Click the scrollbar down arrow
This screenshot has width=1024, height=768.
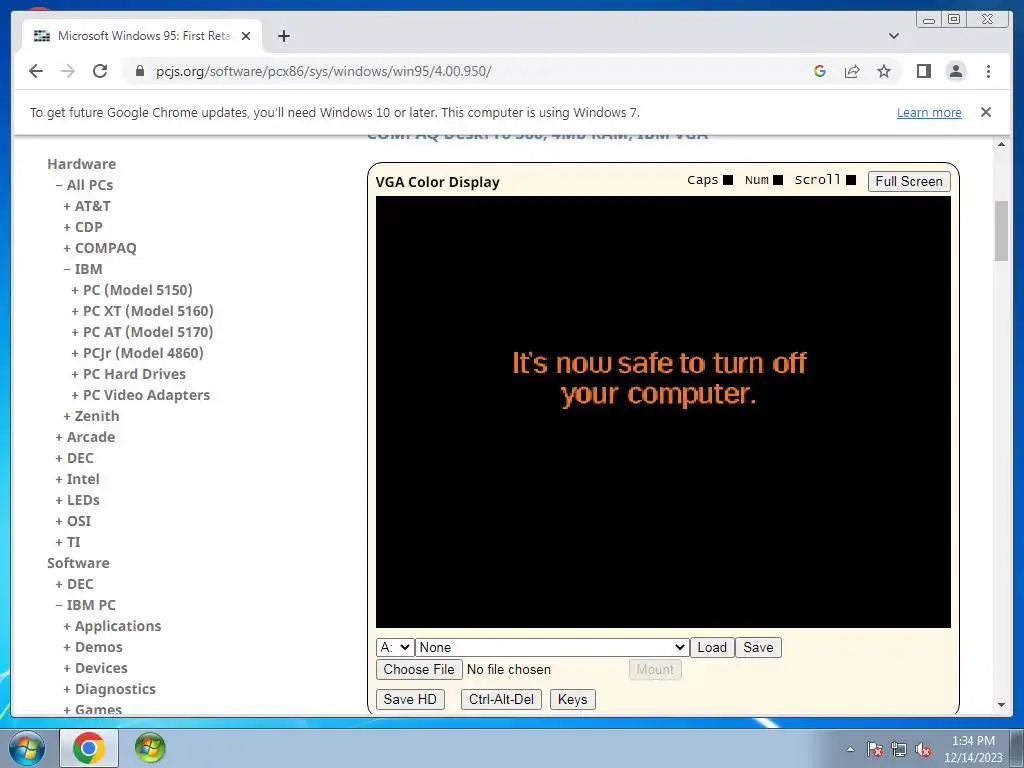[x=1001, y=705]
